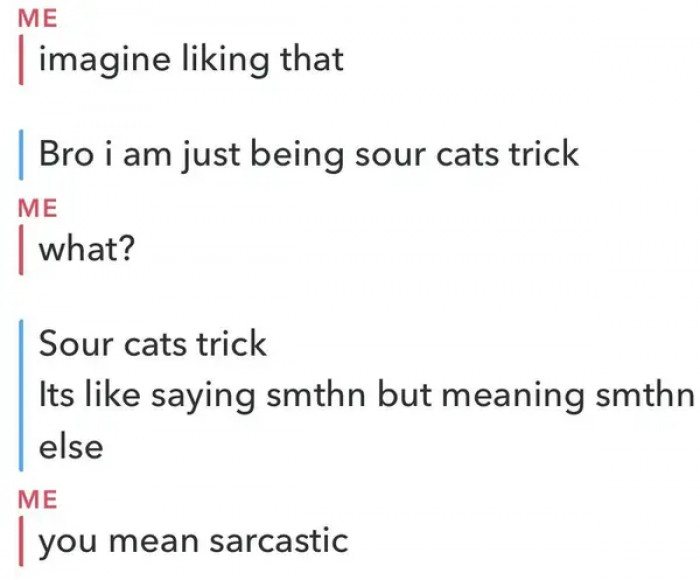Select the 'you mean sarcastic' message
The image size is (700, 580).
coord(193,542)
